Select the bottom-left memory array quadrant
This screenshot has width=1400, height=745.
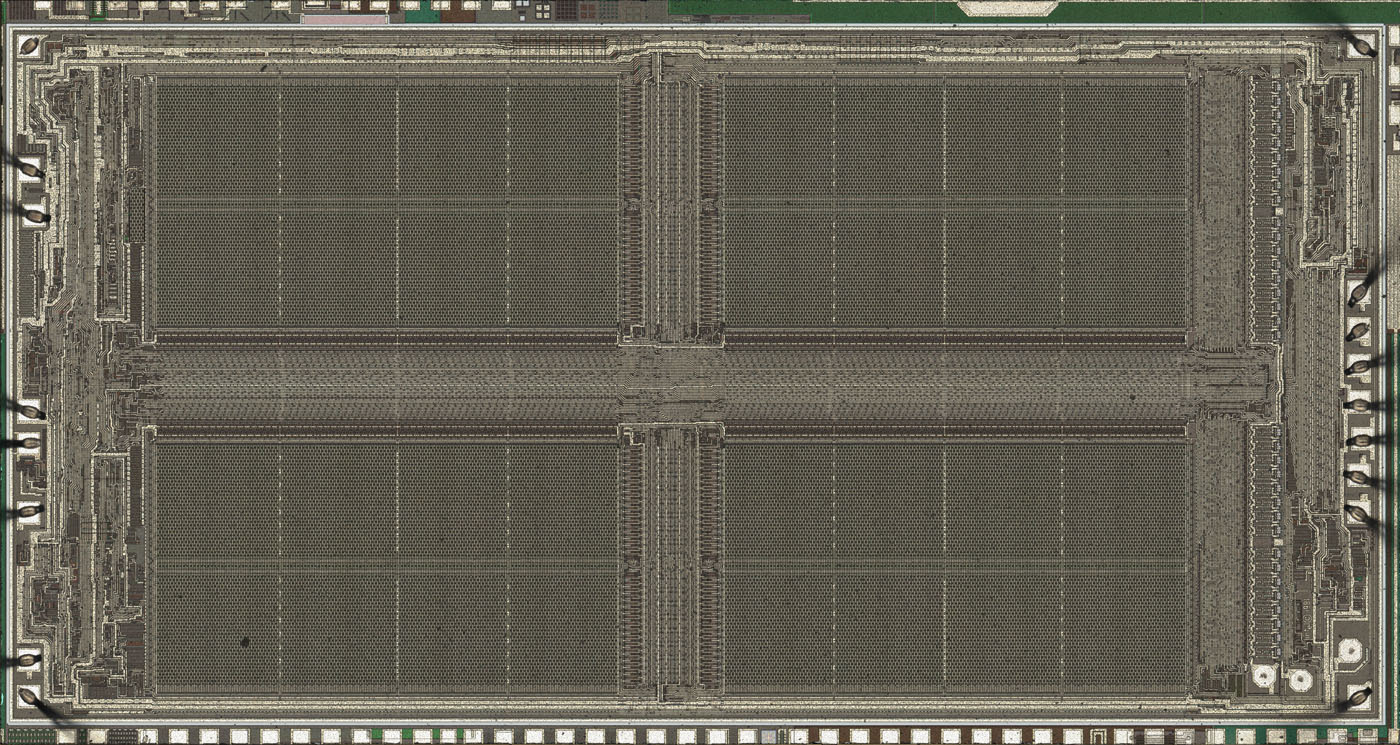click(x=386, y=566)
